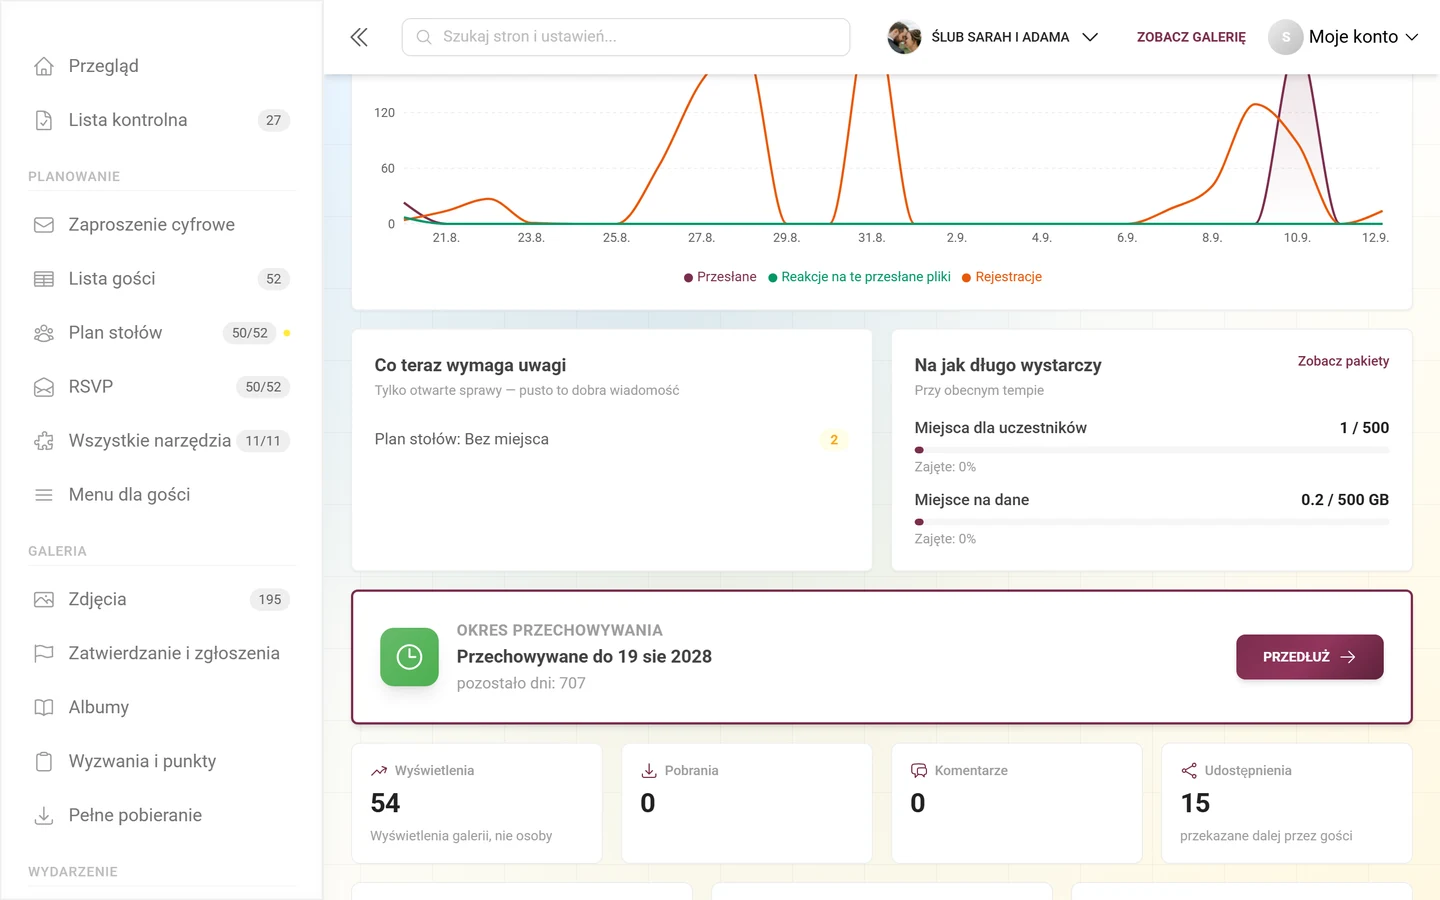1440x900 pixels.
Task: Go to Lista gości in sidebar
Action: tap(162, 279)
